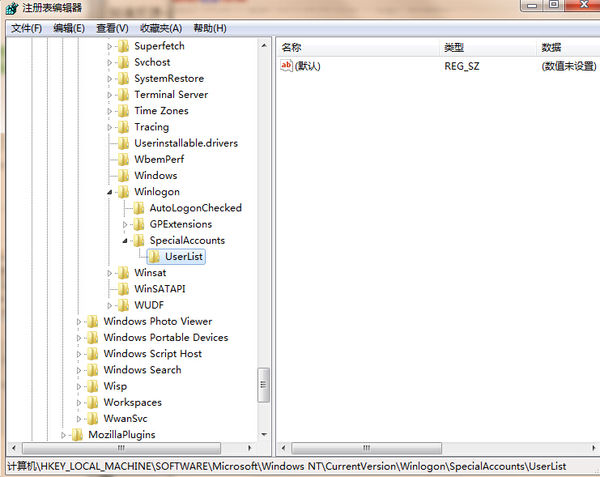Expand the SystemRestore key
The image size is (600, 477).
coord(109,79)
